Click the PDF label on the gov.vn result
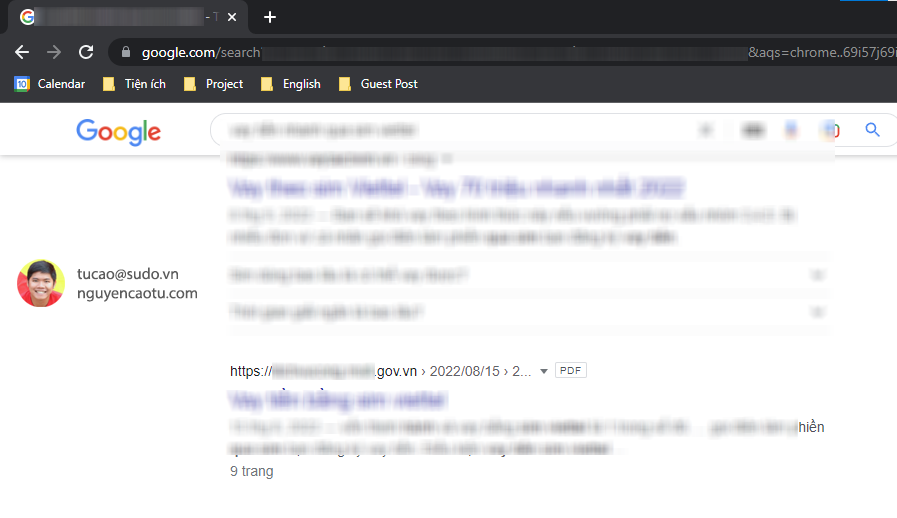 coord(570,370)
